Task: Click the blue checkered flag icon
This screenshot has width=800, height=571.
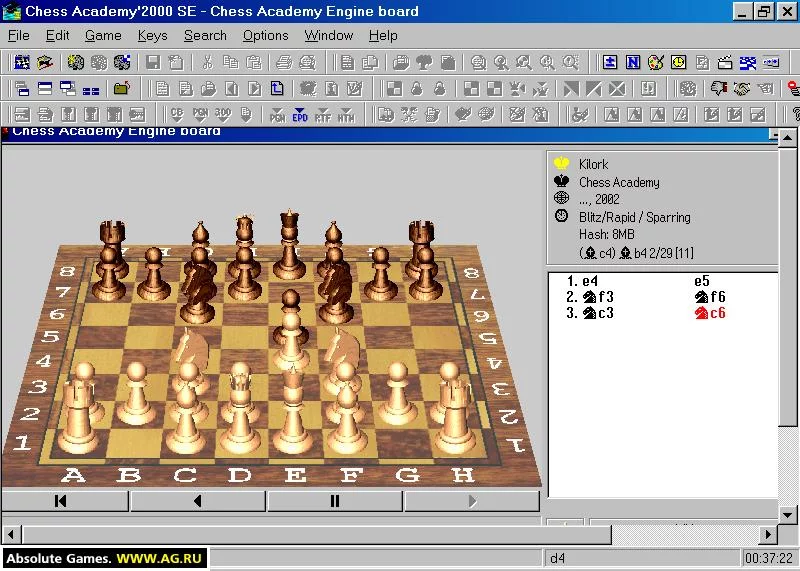Action: pyautogui.click(x=748, y=62)
